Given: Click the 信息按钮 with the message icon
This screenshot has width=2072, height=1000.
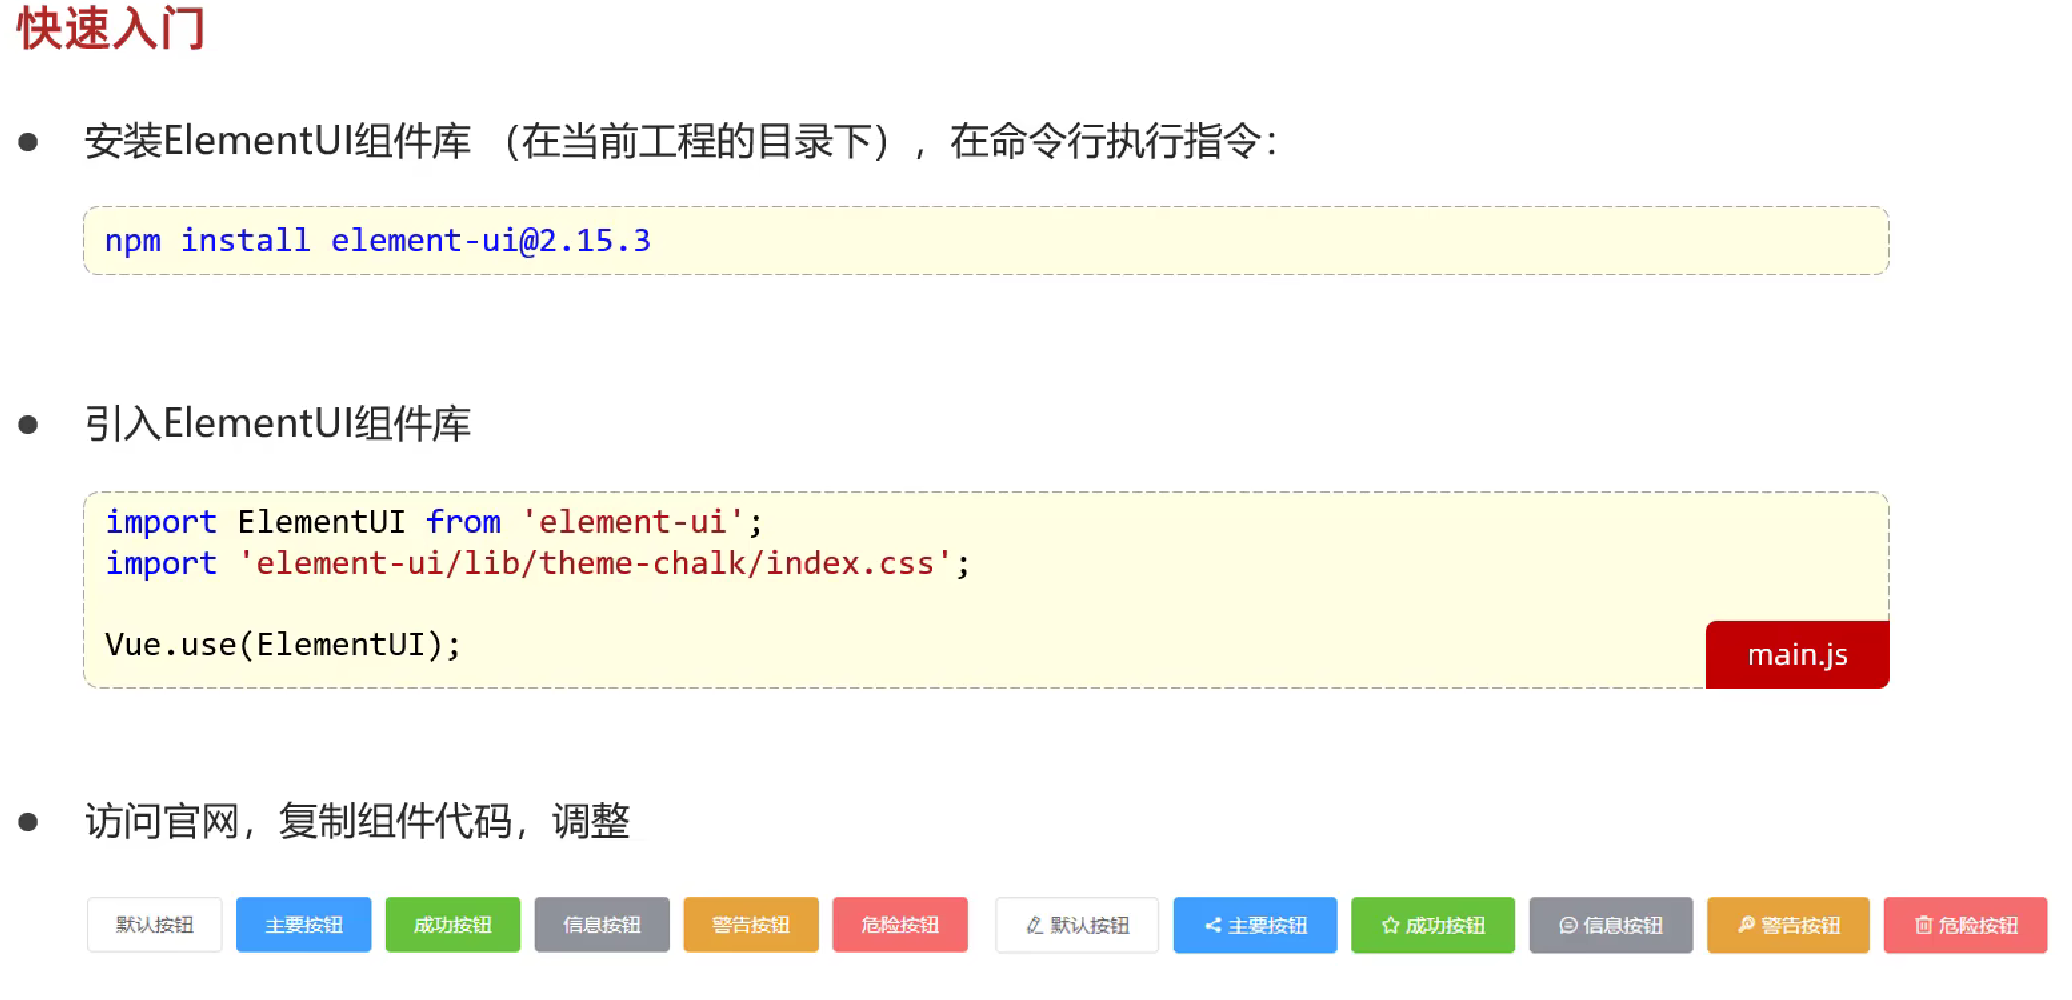Looking at the screenshot, I should [1610, 925].
